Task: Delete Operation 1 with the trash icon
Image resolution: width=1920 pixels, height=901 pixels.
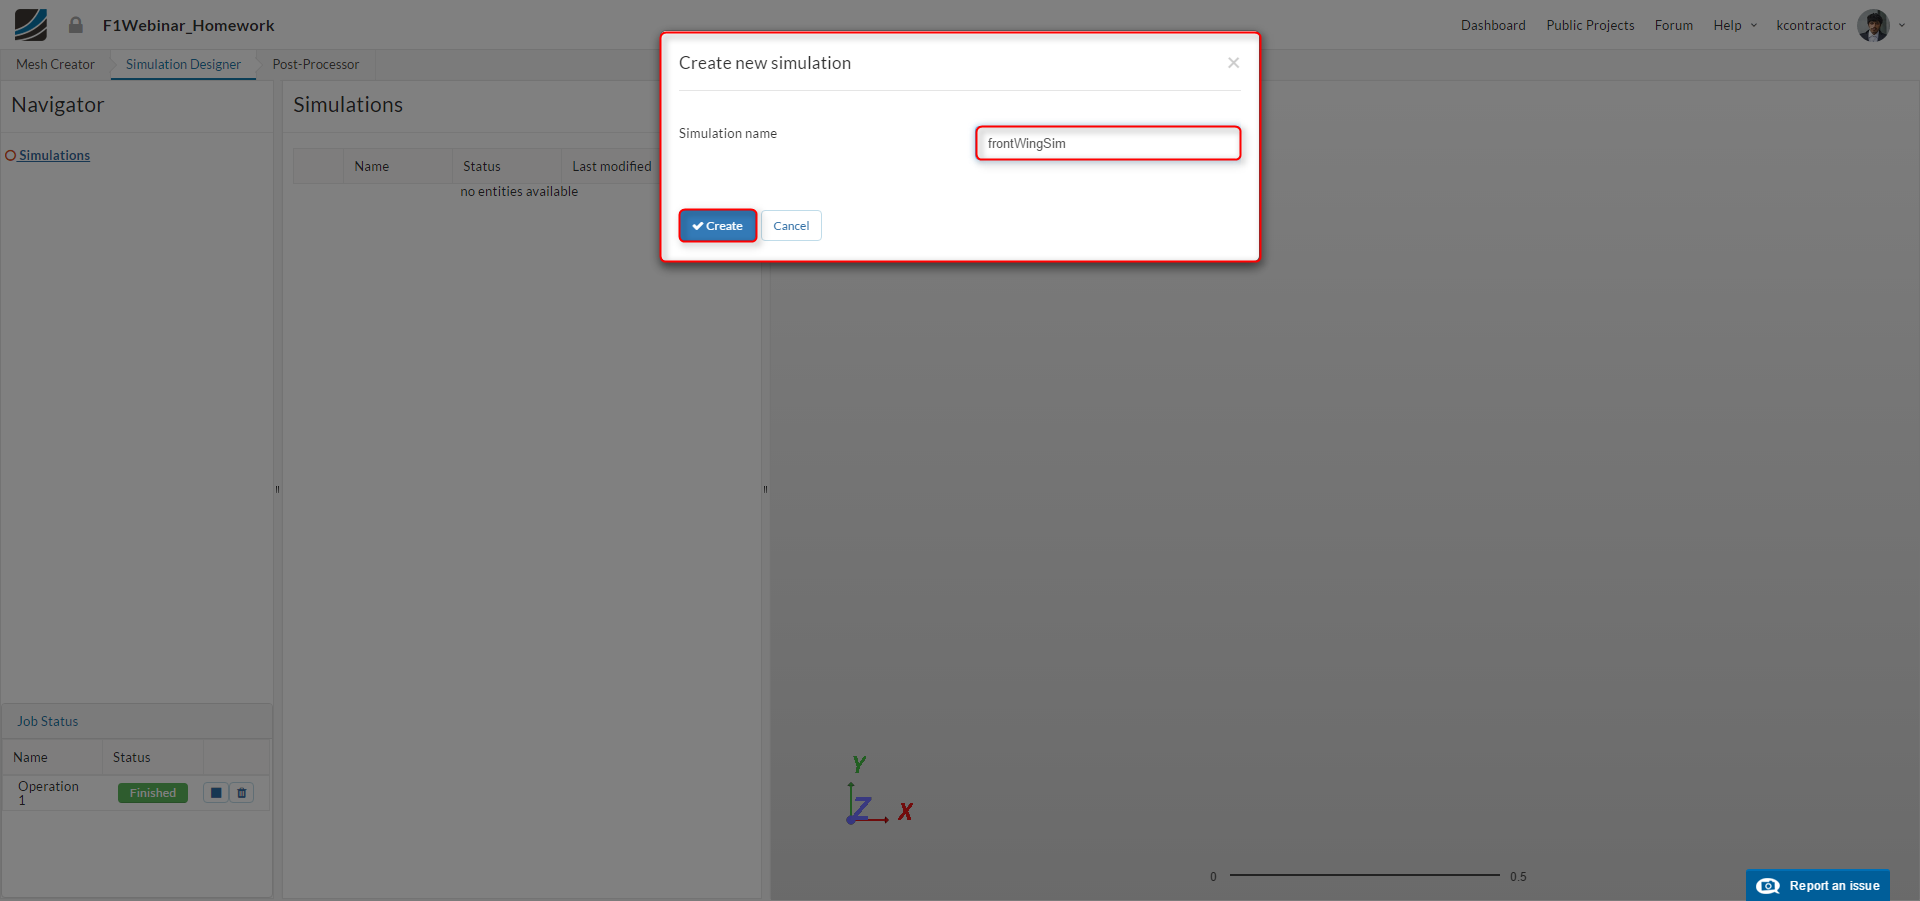Action: point(242,793)
